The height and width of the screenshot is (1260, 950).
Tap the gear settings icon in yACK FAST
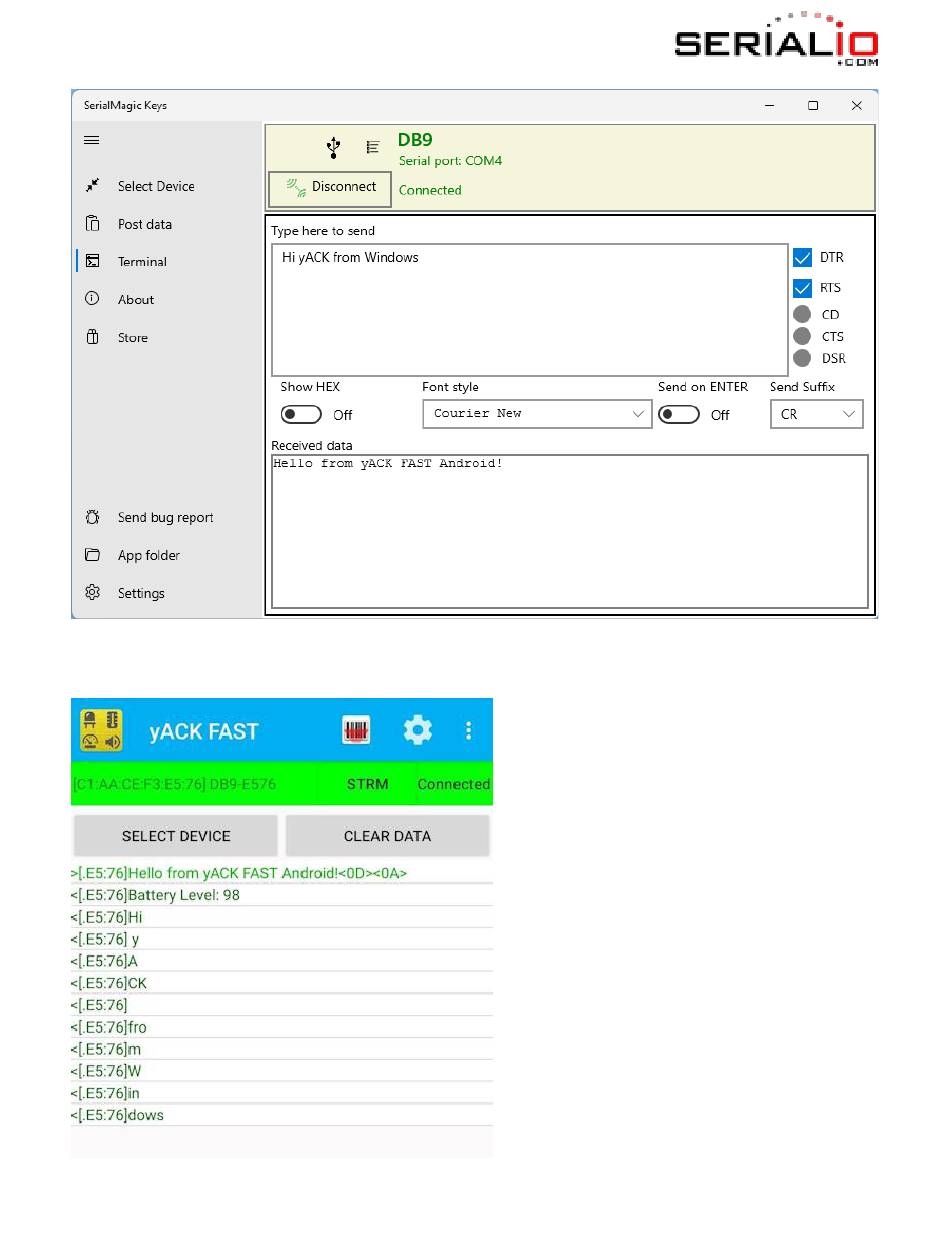pos(418,730)
